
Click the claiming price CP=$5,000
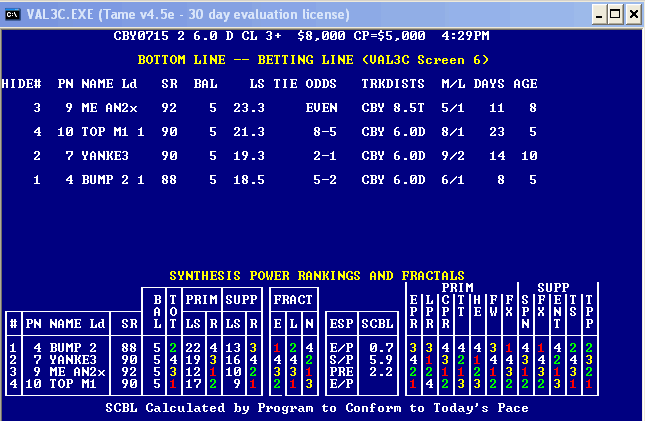point(389,36)
